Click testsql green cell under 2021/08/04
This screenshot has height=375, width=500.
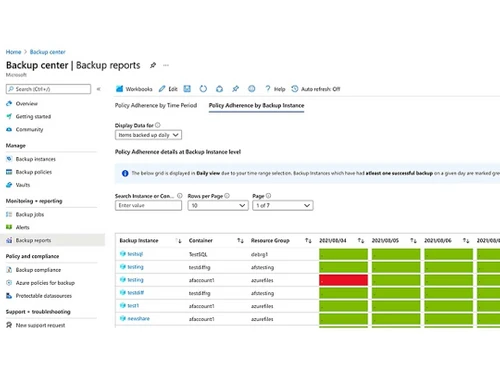pyautogui.click(x=343, y=254)
